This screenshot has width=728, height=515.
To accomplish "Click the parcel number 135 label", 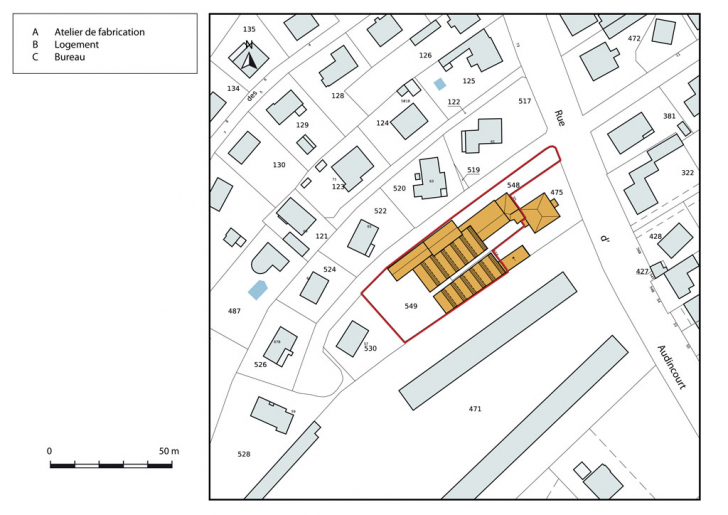I will tap(249, 29).
